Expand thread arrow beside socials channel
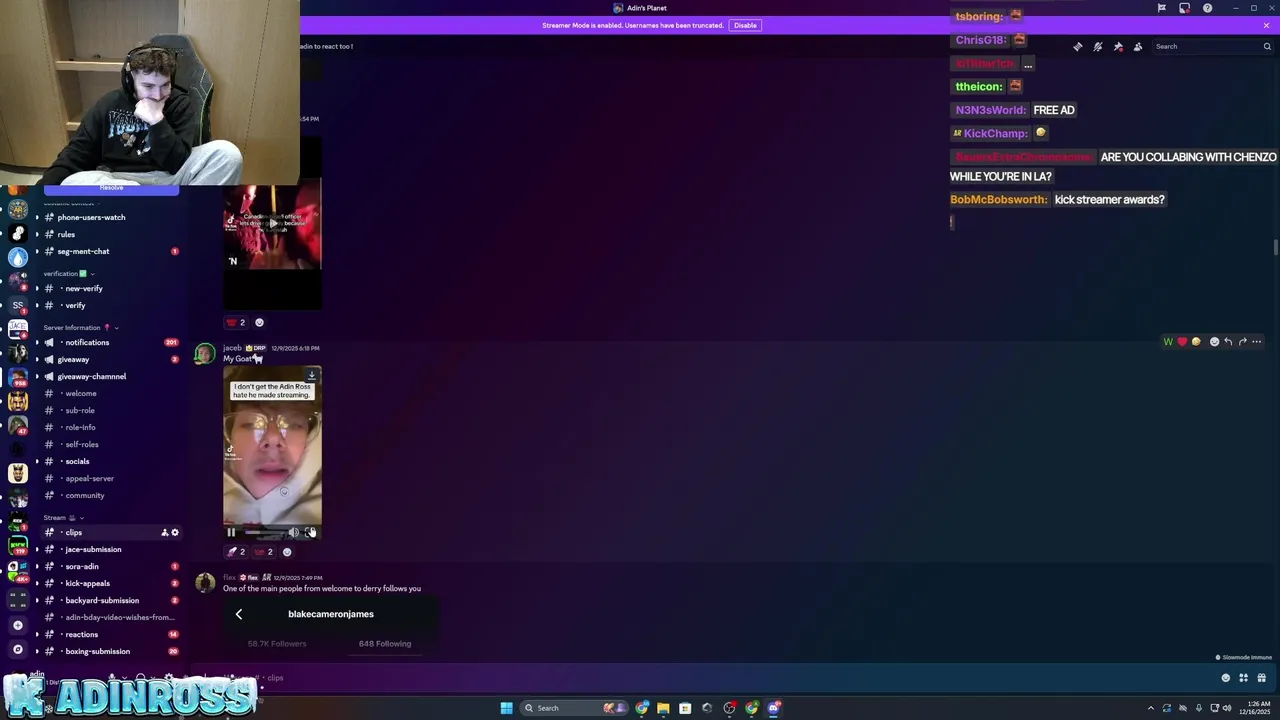Image resolution: width=1280 pixels, height=720 pixels. tap(37, 461)
